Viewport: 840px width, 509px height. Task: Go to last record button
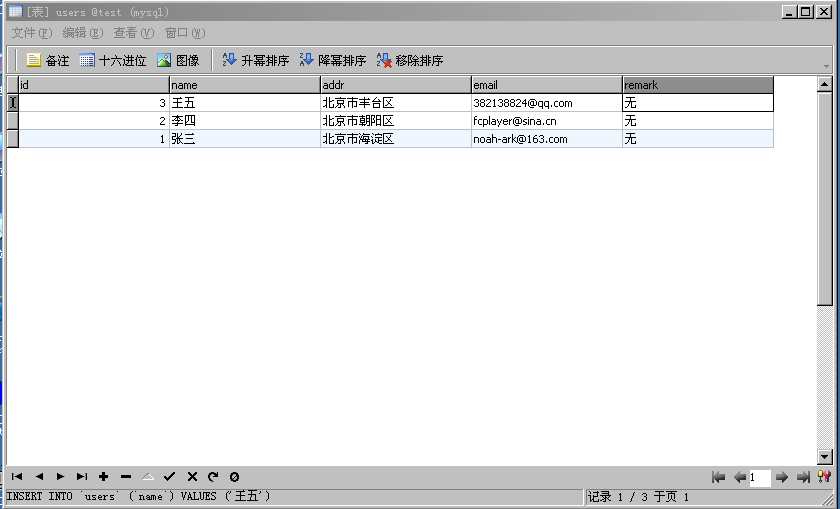pyautogui.click(x=82, y=476)
